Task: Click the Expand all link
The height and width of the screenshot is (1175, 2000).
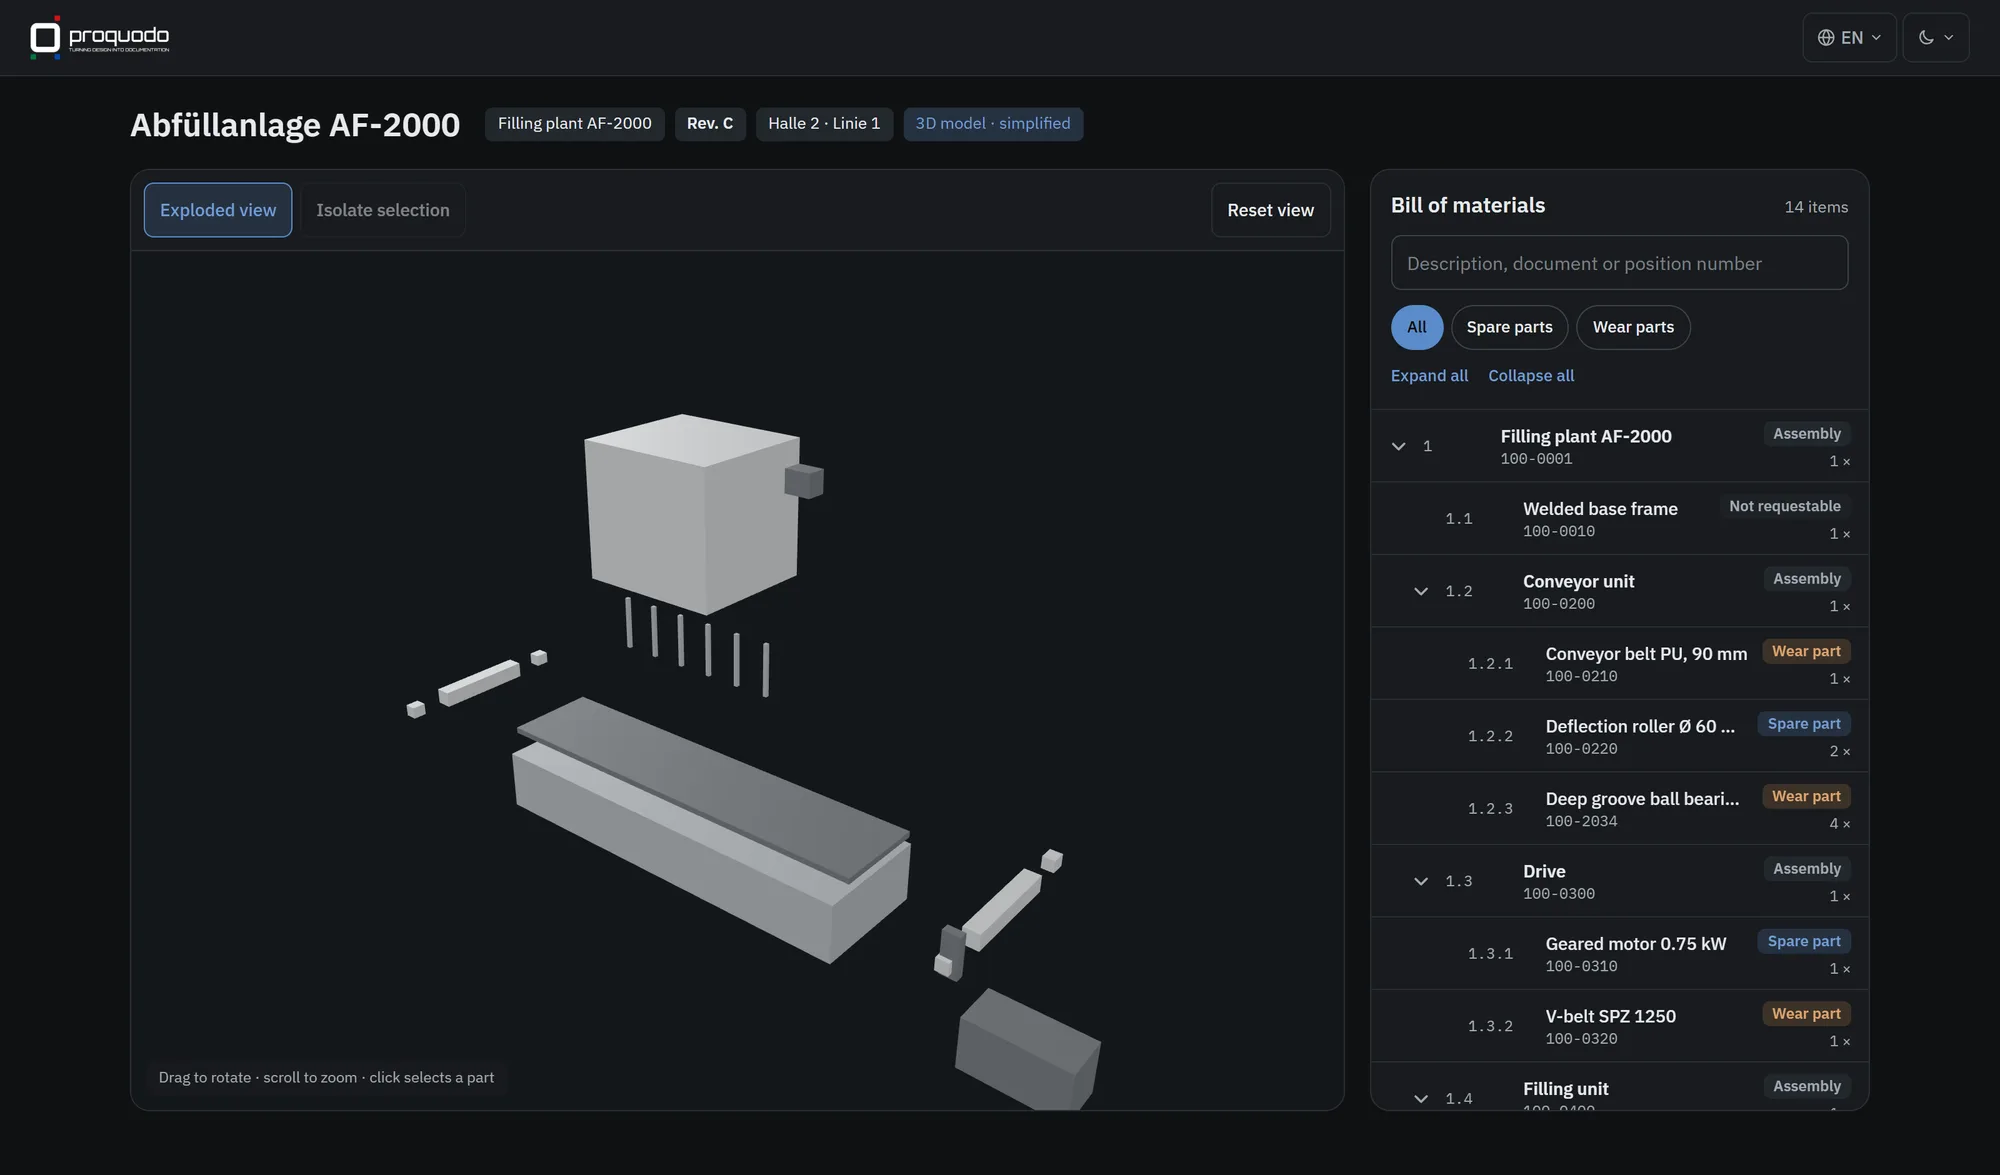Action: (1429, 376)
